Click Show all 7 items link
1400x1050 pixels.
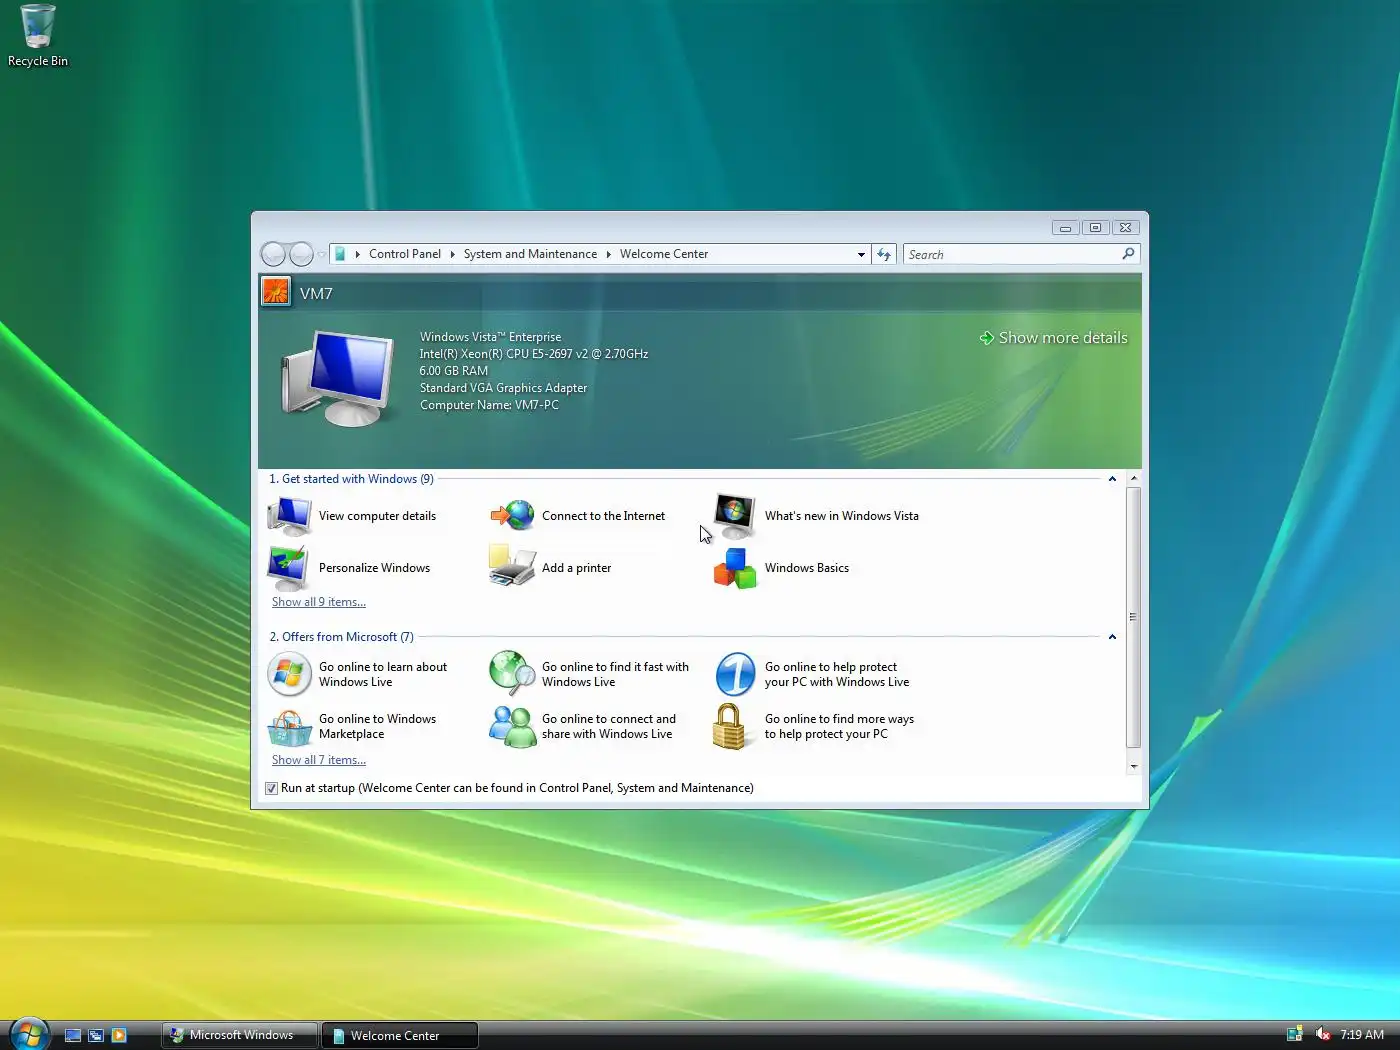(319, 760)
